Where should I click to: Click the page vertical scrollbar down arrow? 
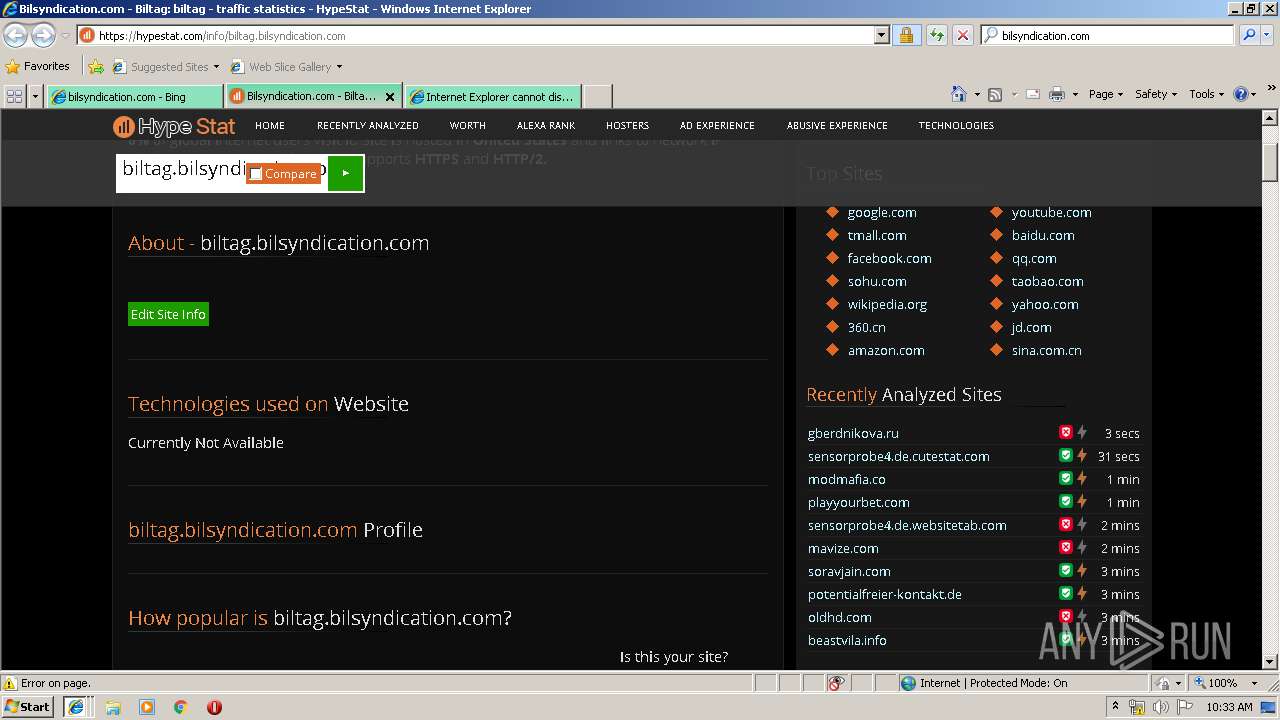(x=1270, y=661)
